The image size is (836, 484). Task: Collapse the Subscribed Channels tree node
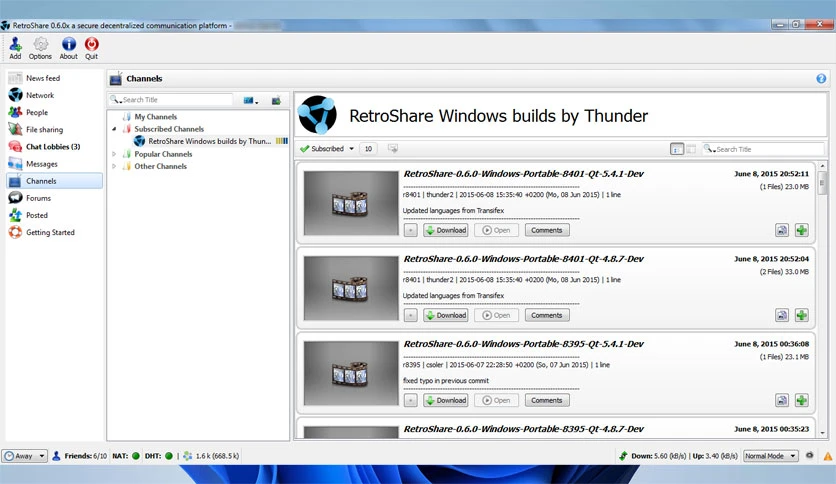114,129
